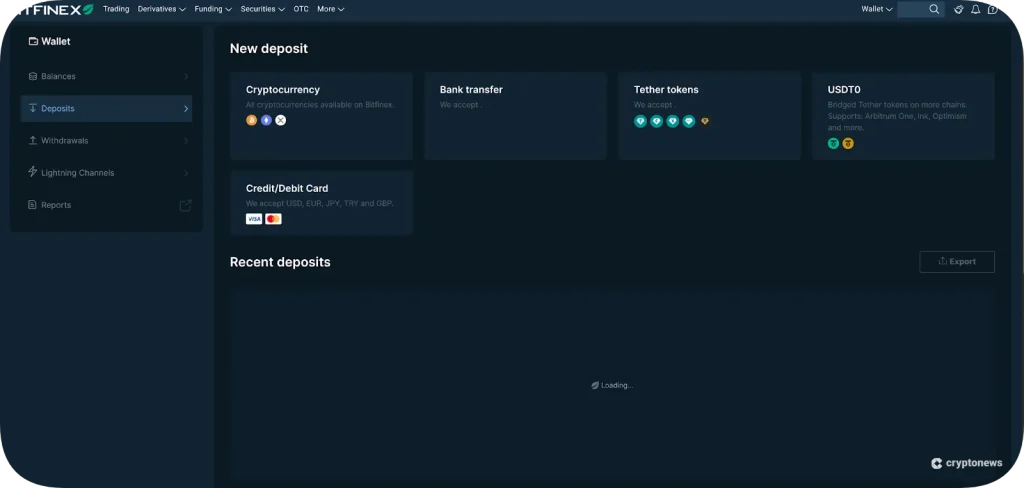
Task: Click the Visa card logo
Action: (x=254, y=219)
